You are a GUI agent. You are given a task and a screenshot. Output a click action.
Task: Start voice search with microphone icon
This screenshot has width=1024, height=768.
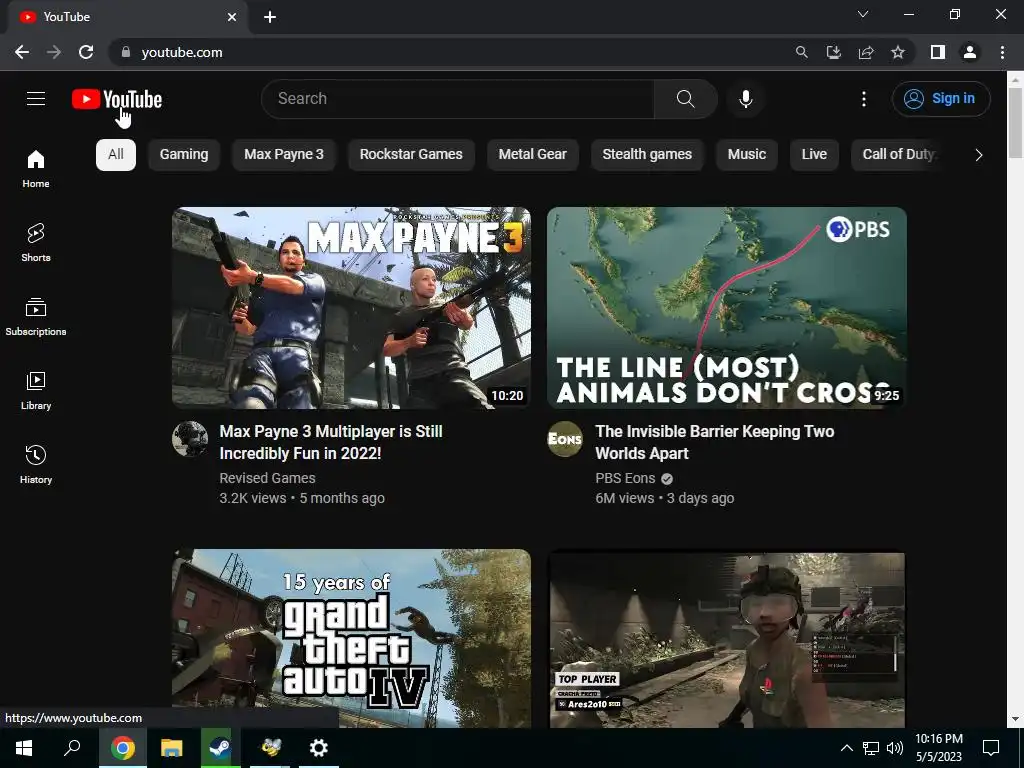click(x=745, y=99)
